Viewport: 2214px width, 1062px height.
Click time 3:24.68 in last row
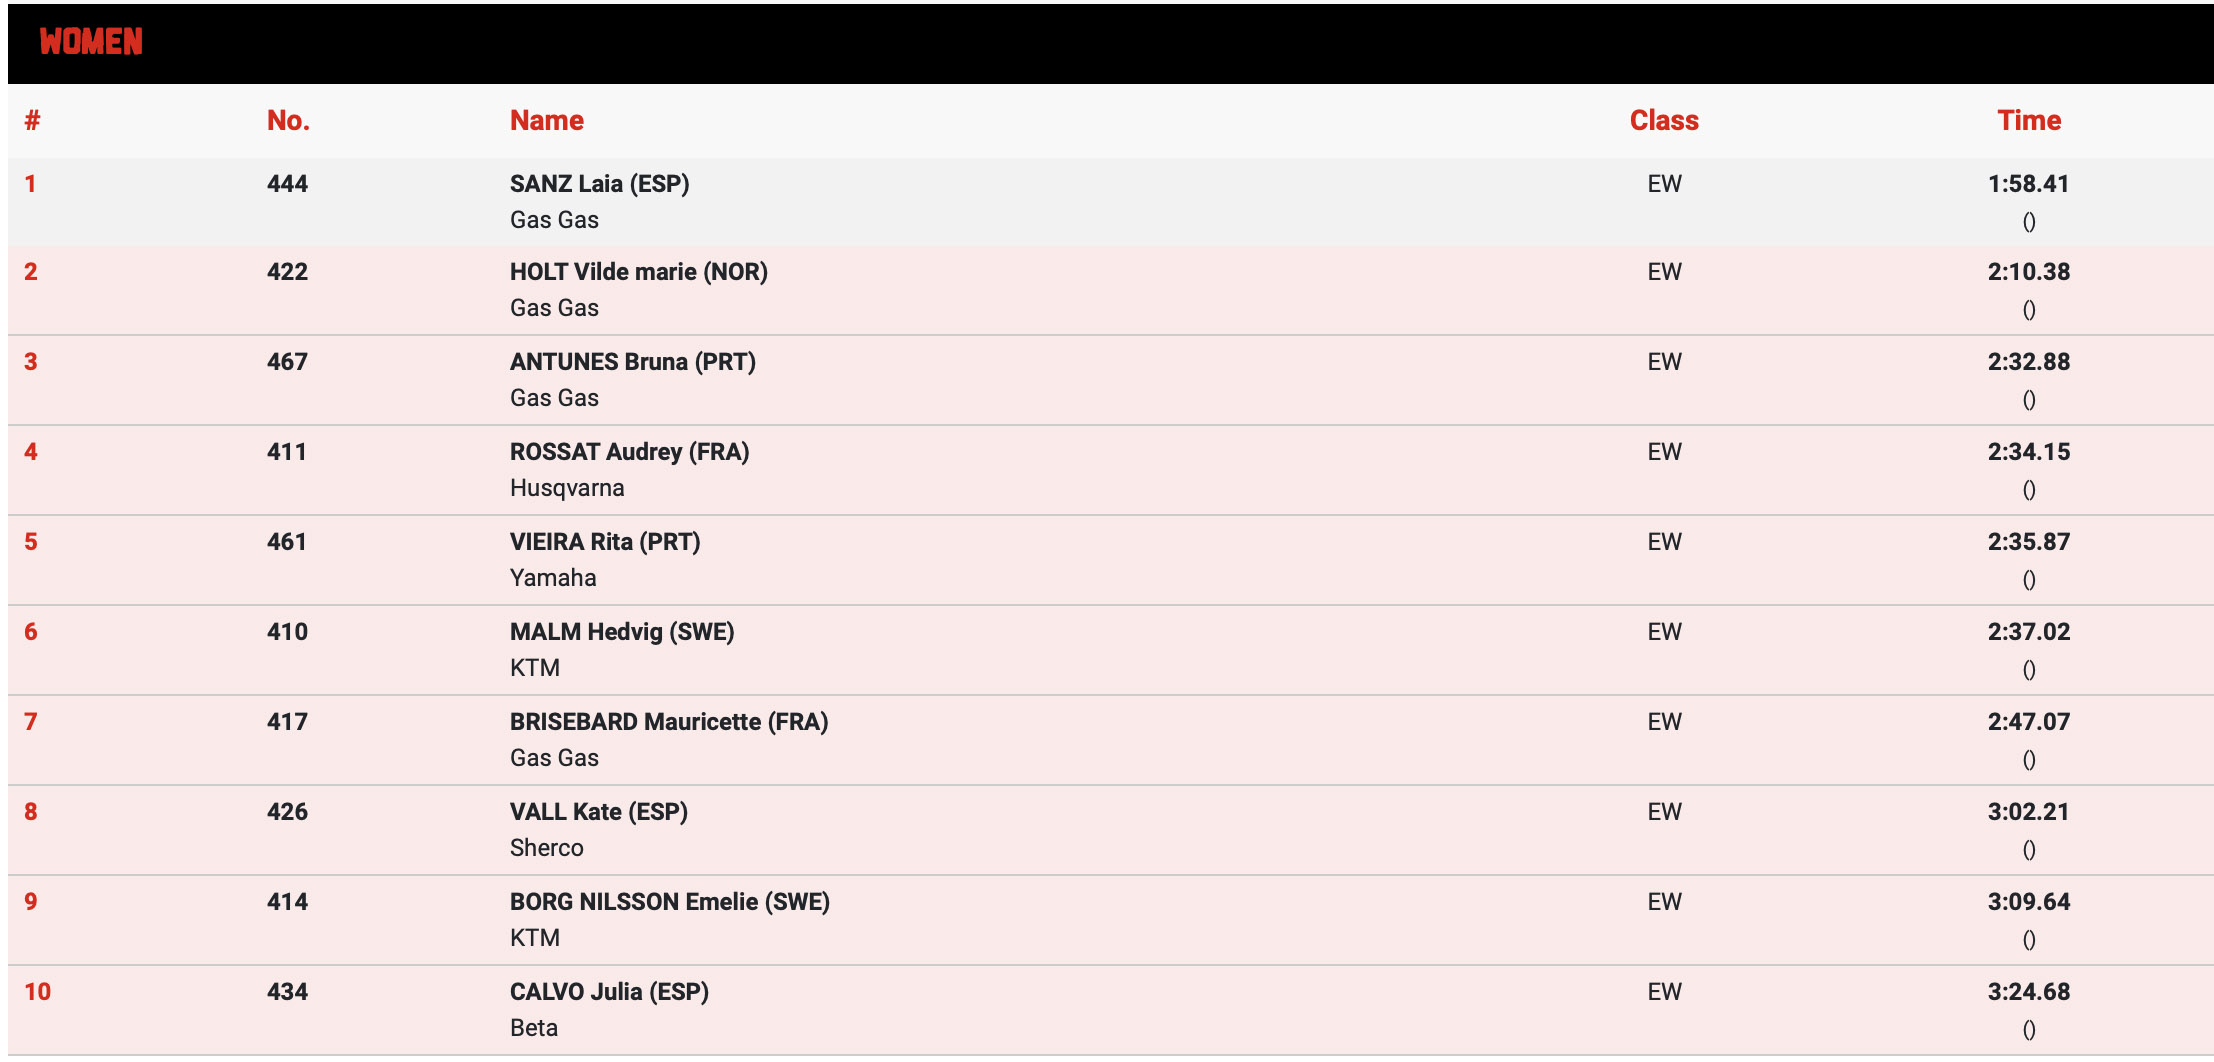[x=2028, y=992]
